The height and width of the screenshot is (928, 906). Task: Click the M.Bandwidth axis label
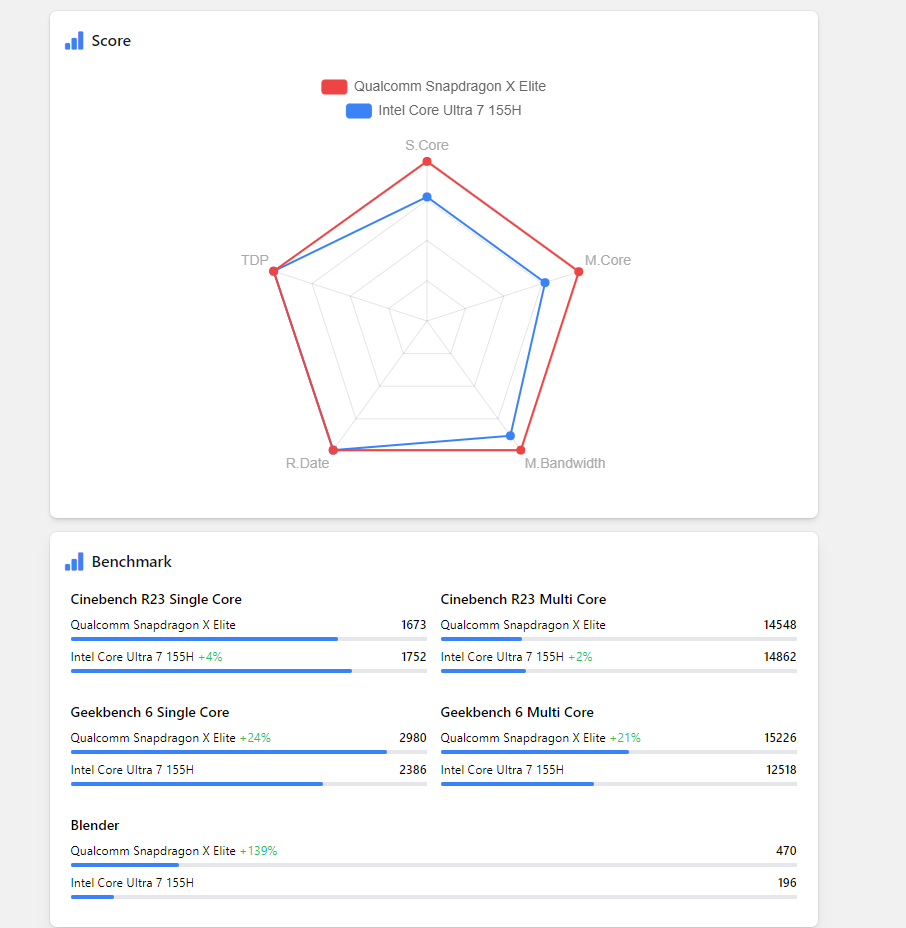coord(565,463)
